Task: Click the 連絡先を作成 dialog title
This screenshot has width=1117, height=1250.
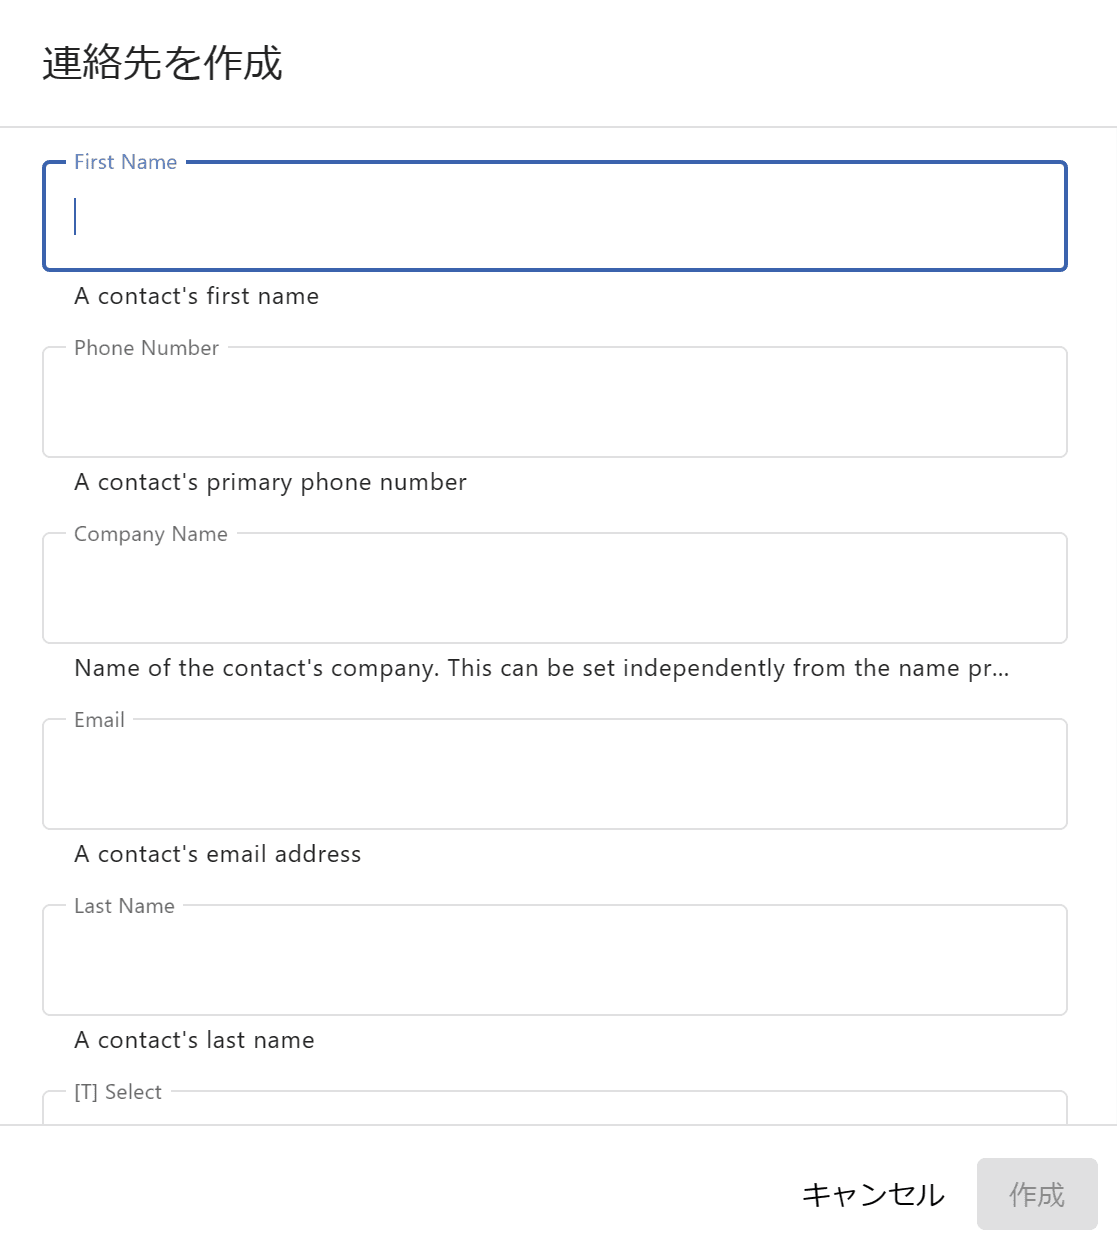Action: tap(162, 63)
